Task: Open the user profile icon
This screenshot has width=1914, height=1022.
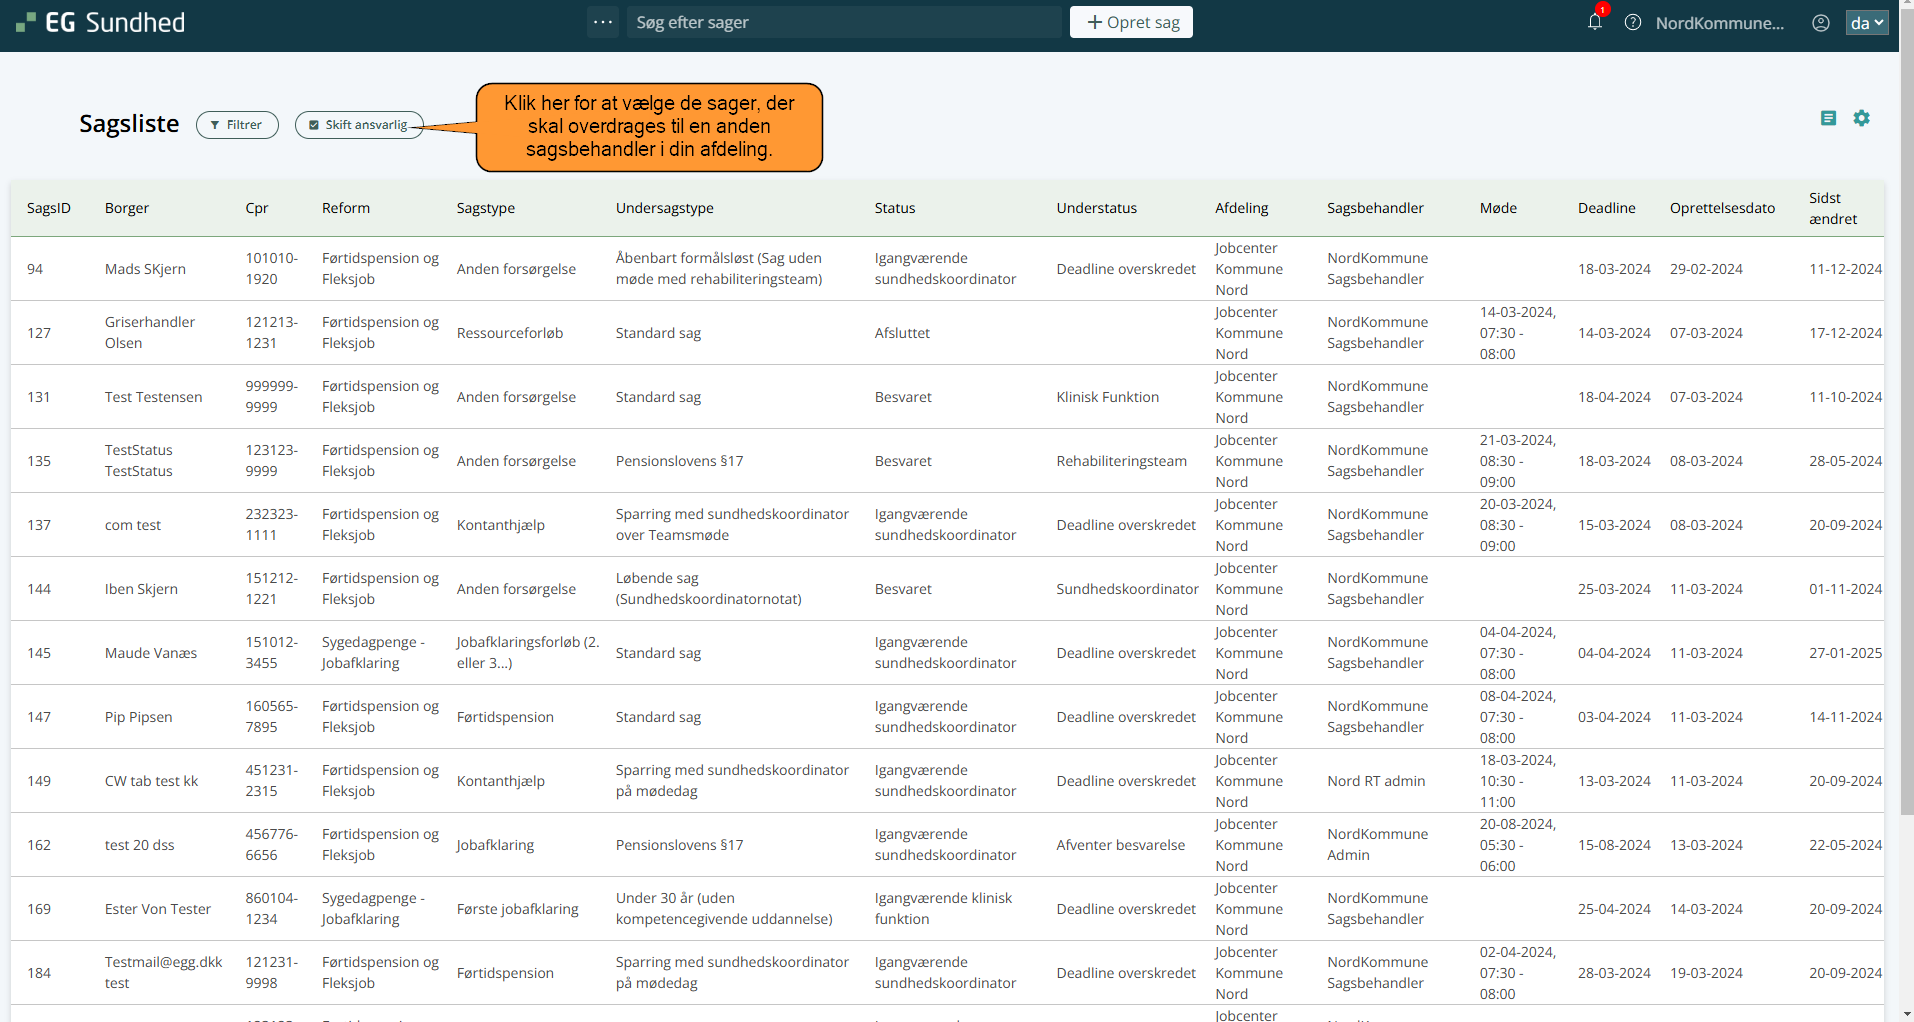Action: (x=1821, y=22)
